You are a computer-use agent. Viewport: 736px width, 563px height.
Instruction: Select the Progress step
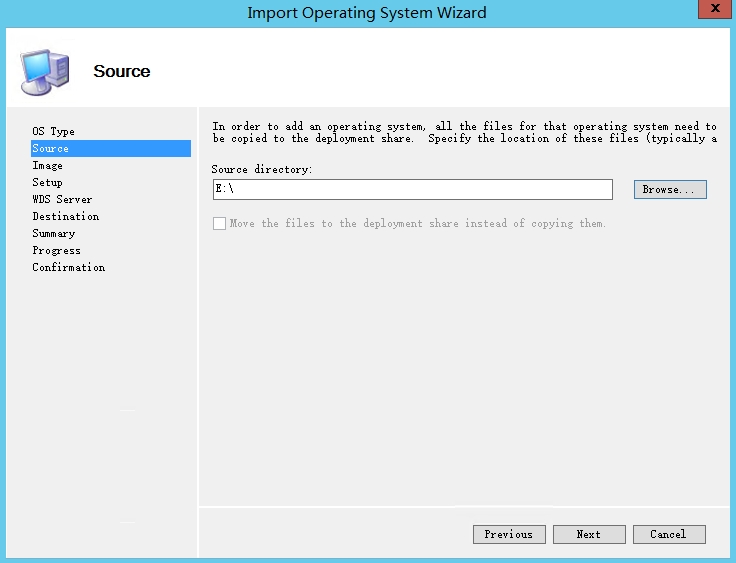point(56,250)
